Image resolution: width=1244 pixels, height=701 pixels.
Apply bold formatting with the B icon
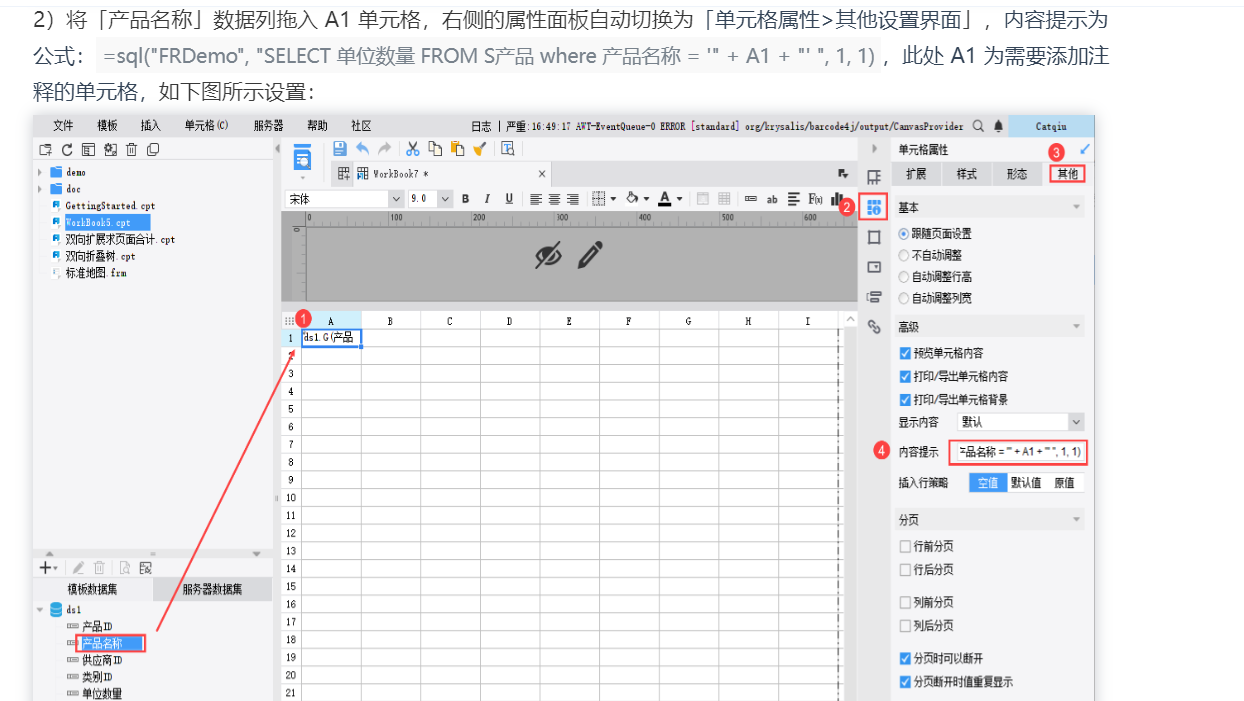point(465,199)
